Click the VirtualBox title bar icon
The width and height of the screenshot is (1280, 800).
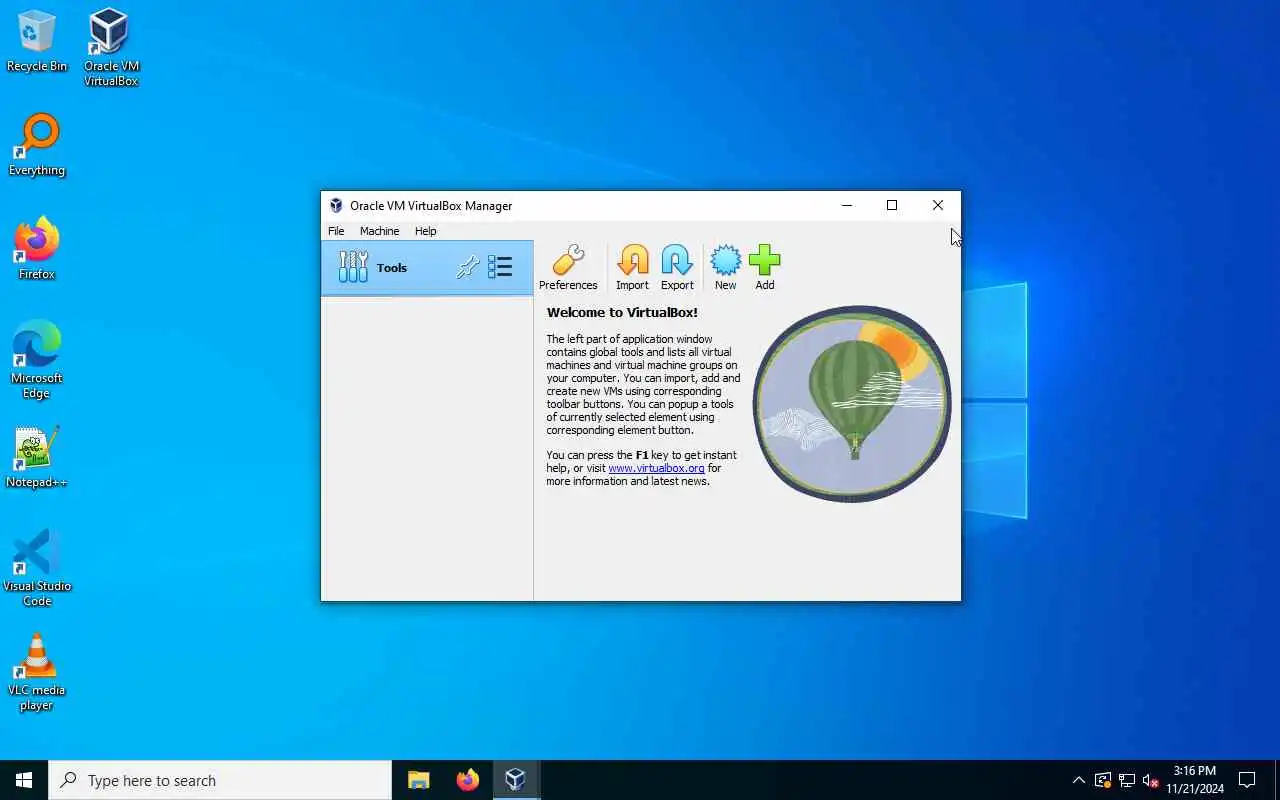[x=336, y=206]
